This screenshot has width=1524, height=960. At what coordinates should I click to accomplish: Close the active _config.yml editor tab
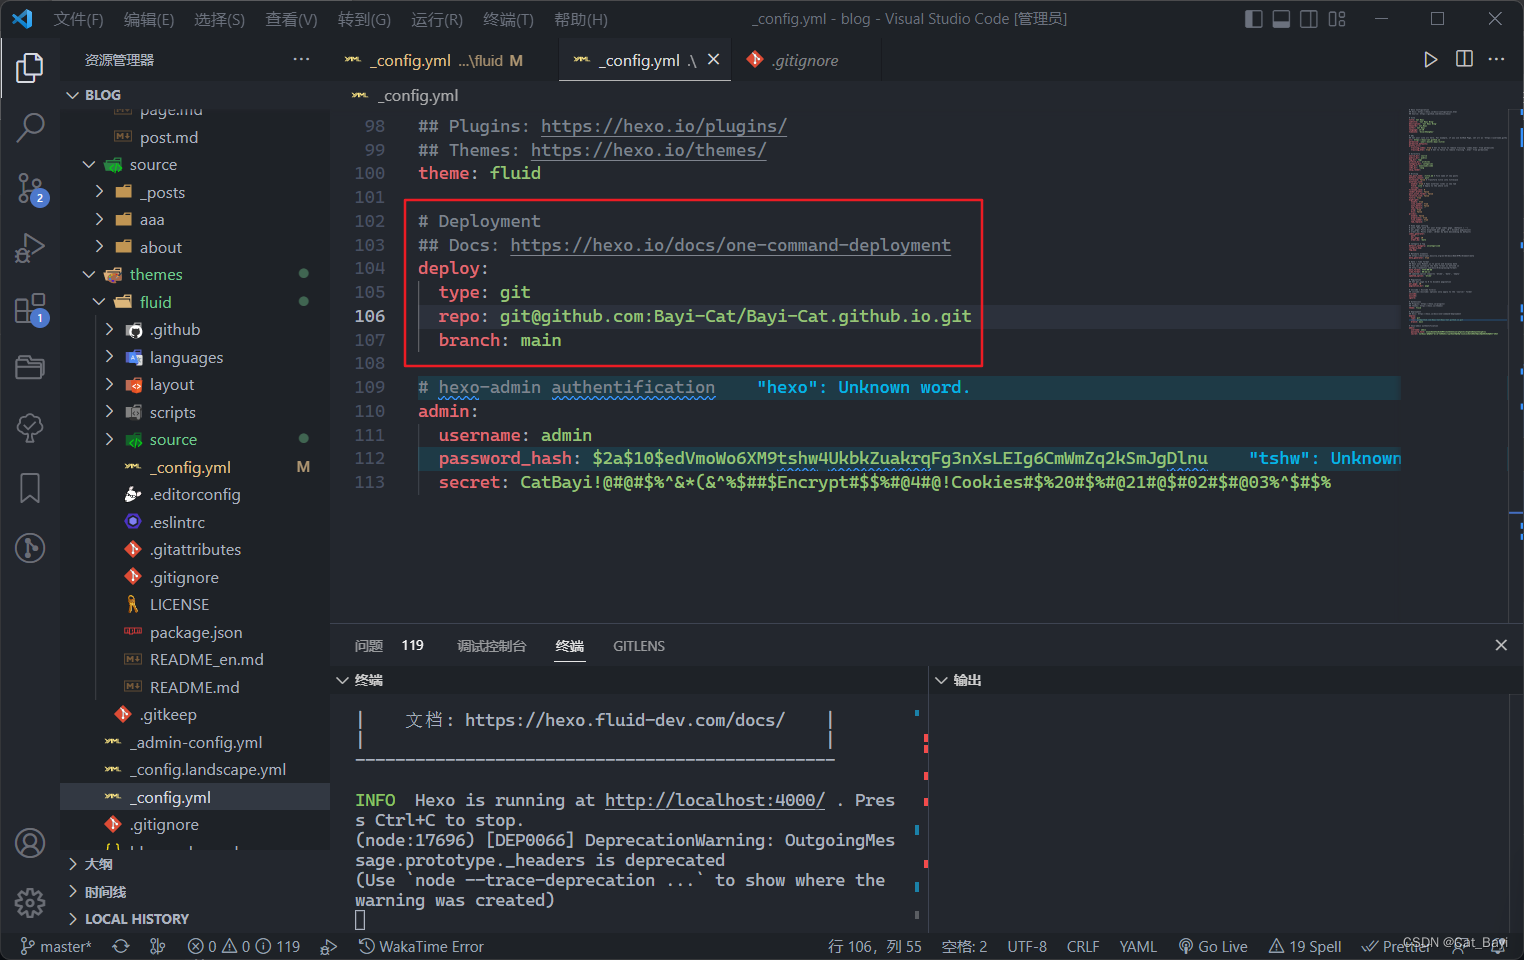coord(713,60)
